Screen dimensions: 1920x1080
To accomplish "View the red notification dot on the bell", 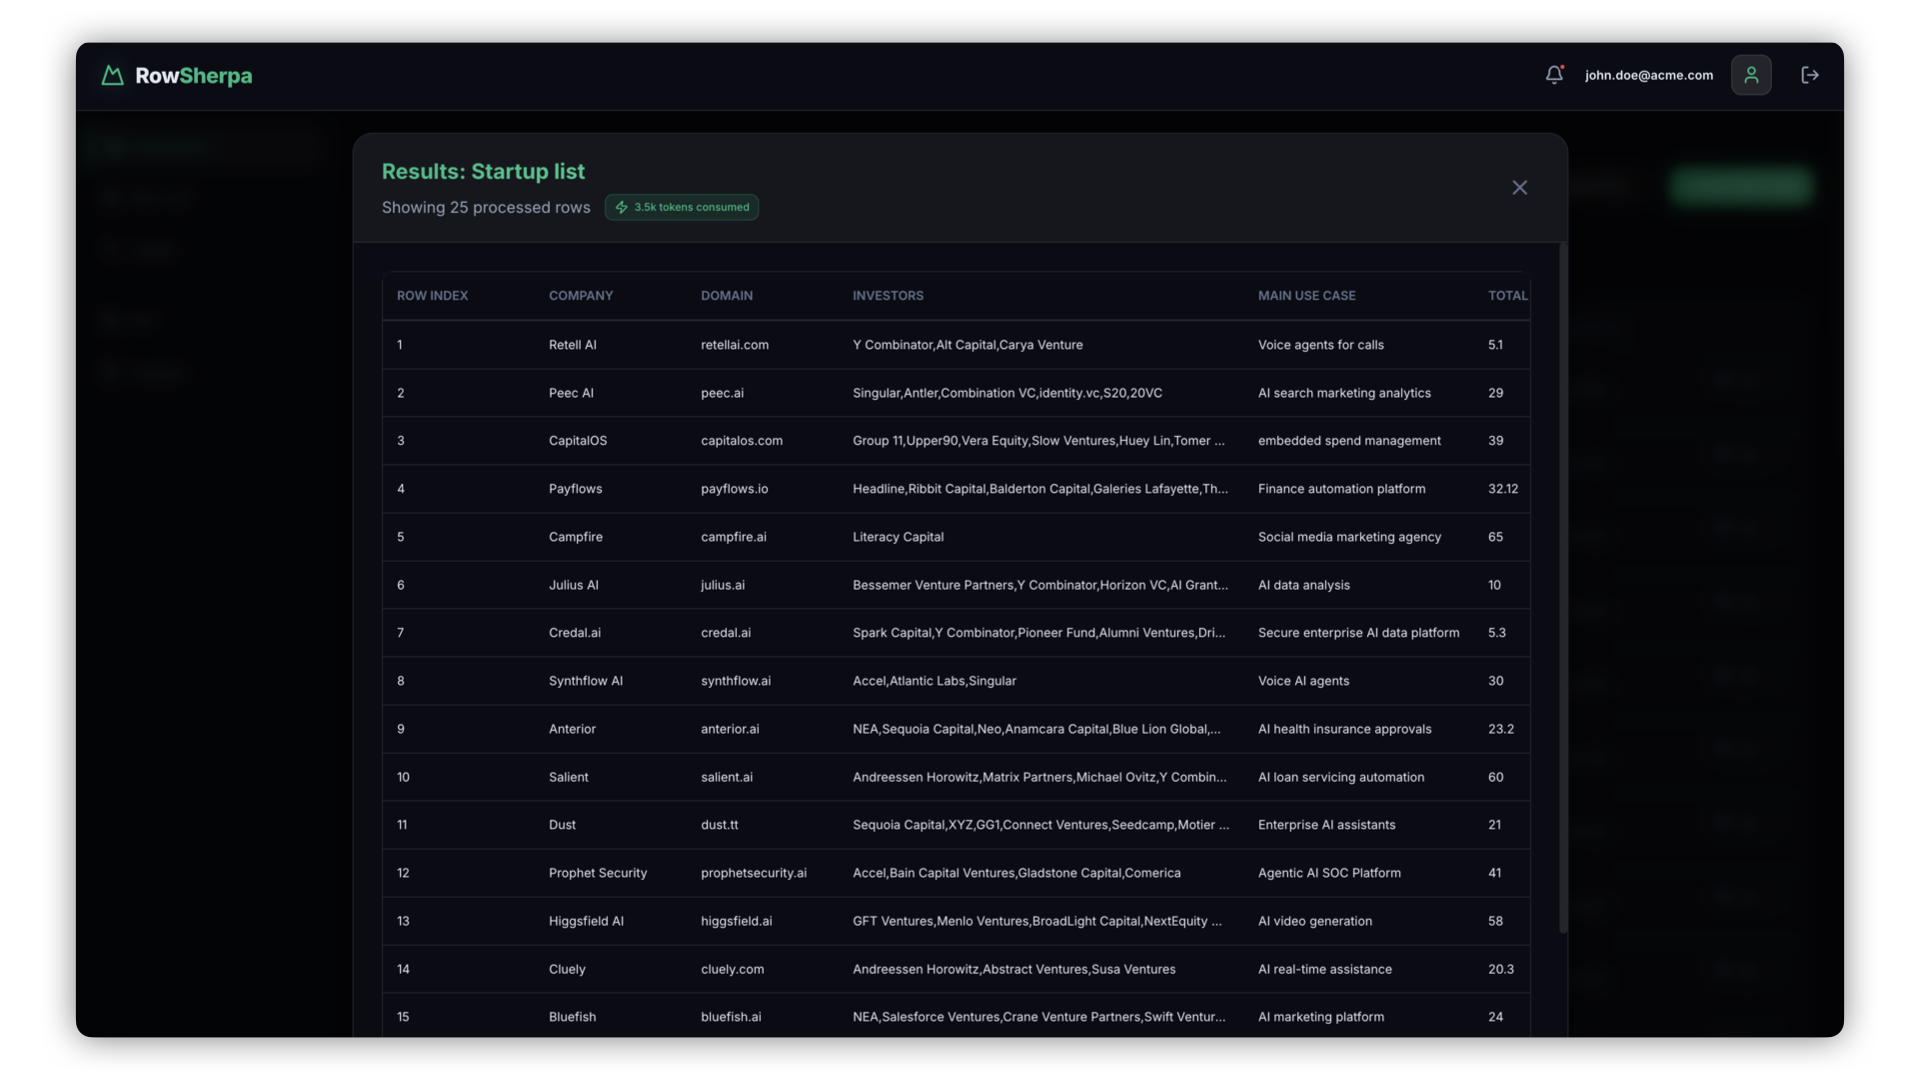I will pyautogui.click(x=1561, y=66).
